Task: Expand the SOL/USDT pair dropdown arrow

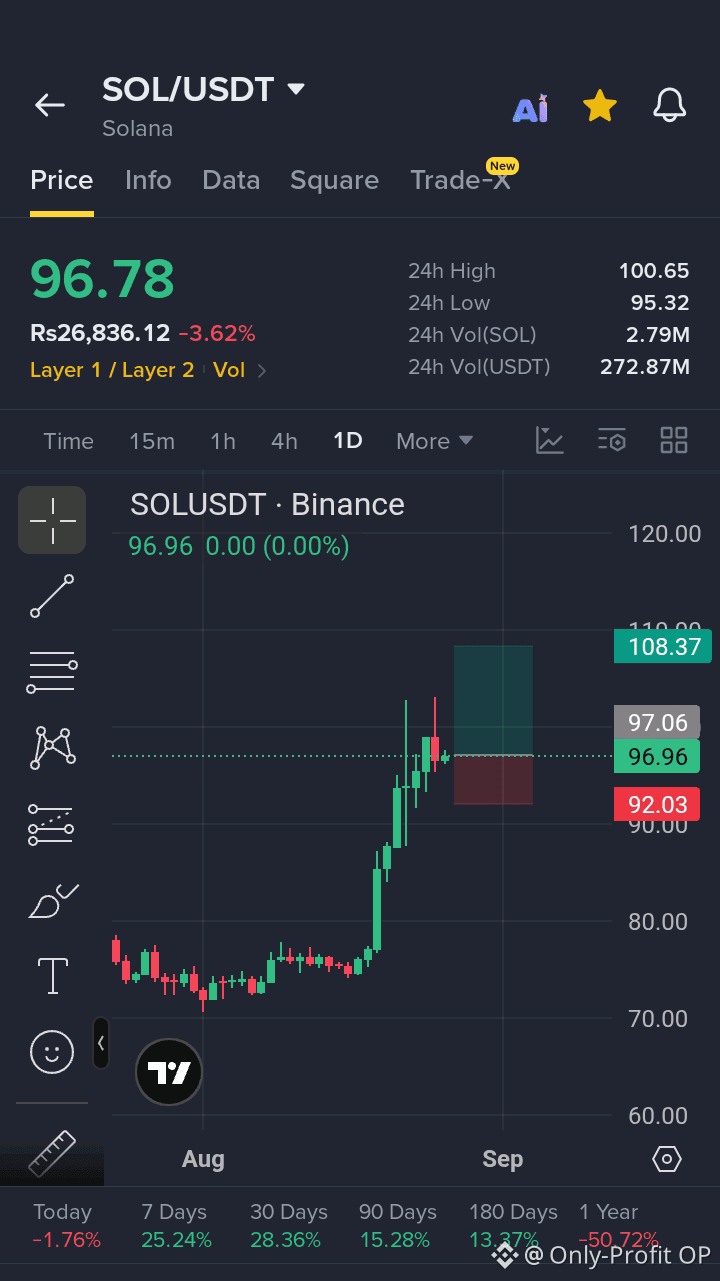Action: [296, 89]
